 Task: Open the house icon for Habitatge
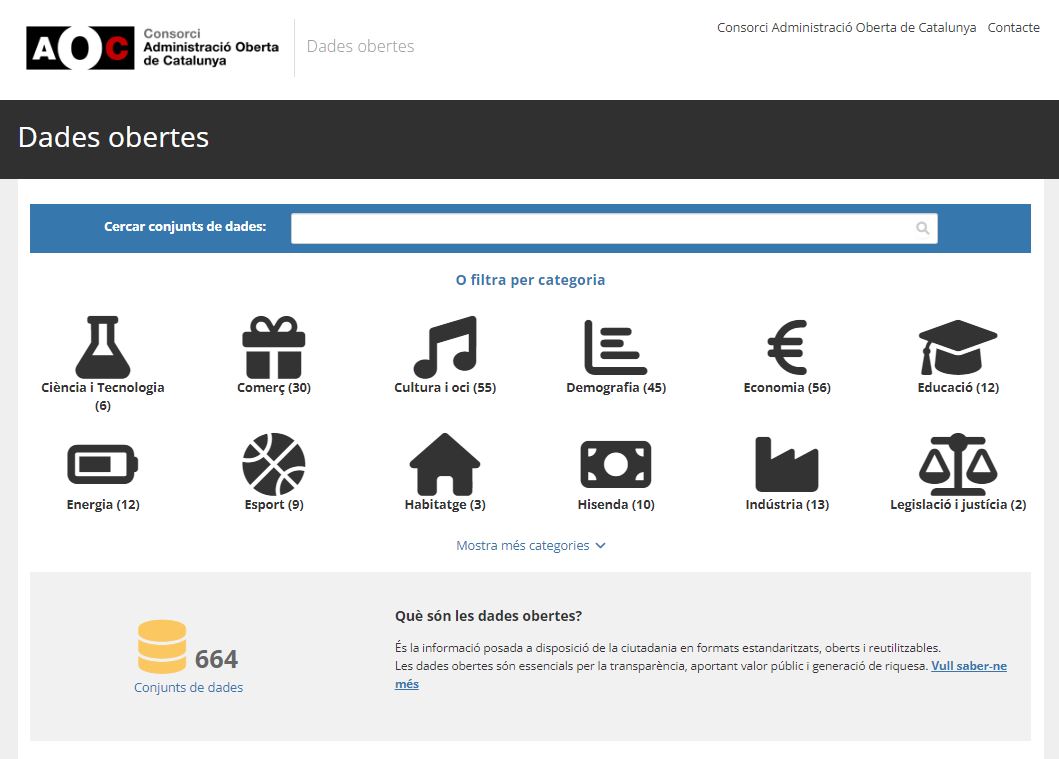445,464
